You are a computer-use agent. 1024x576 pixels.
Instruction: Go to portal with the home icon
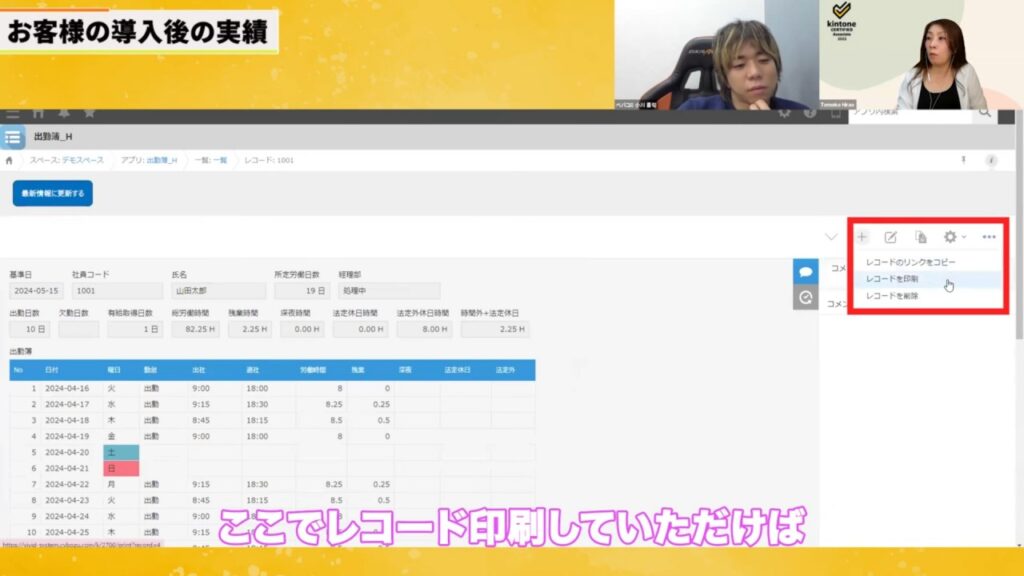[38, 113]
